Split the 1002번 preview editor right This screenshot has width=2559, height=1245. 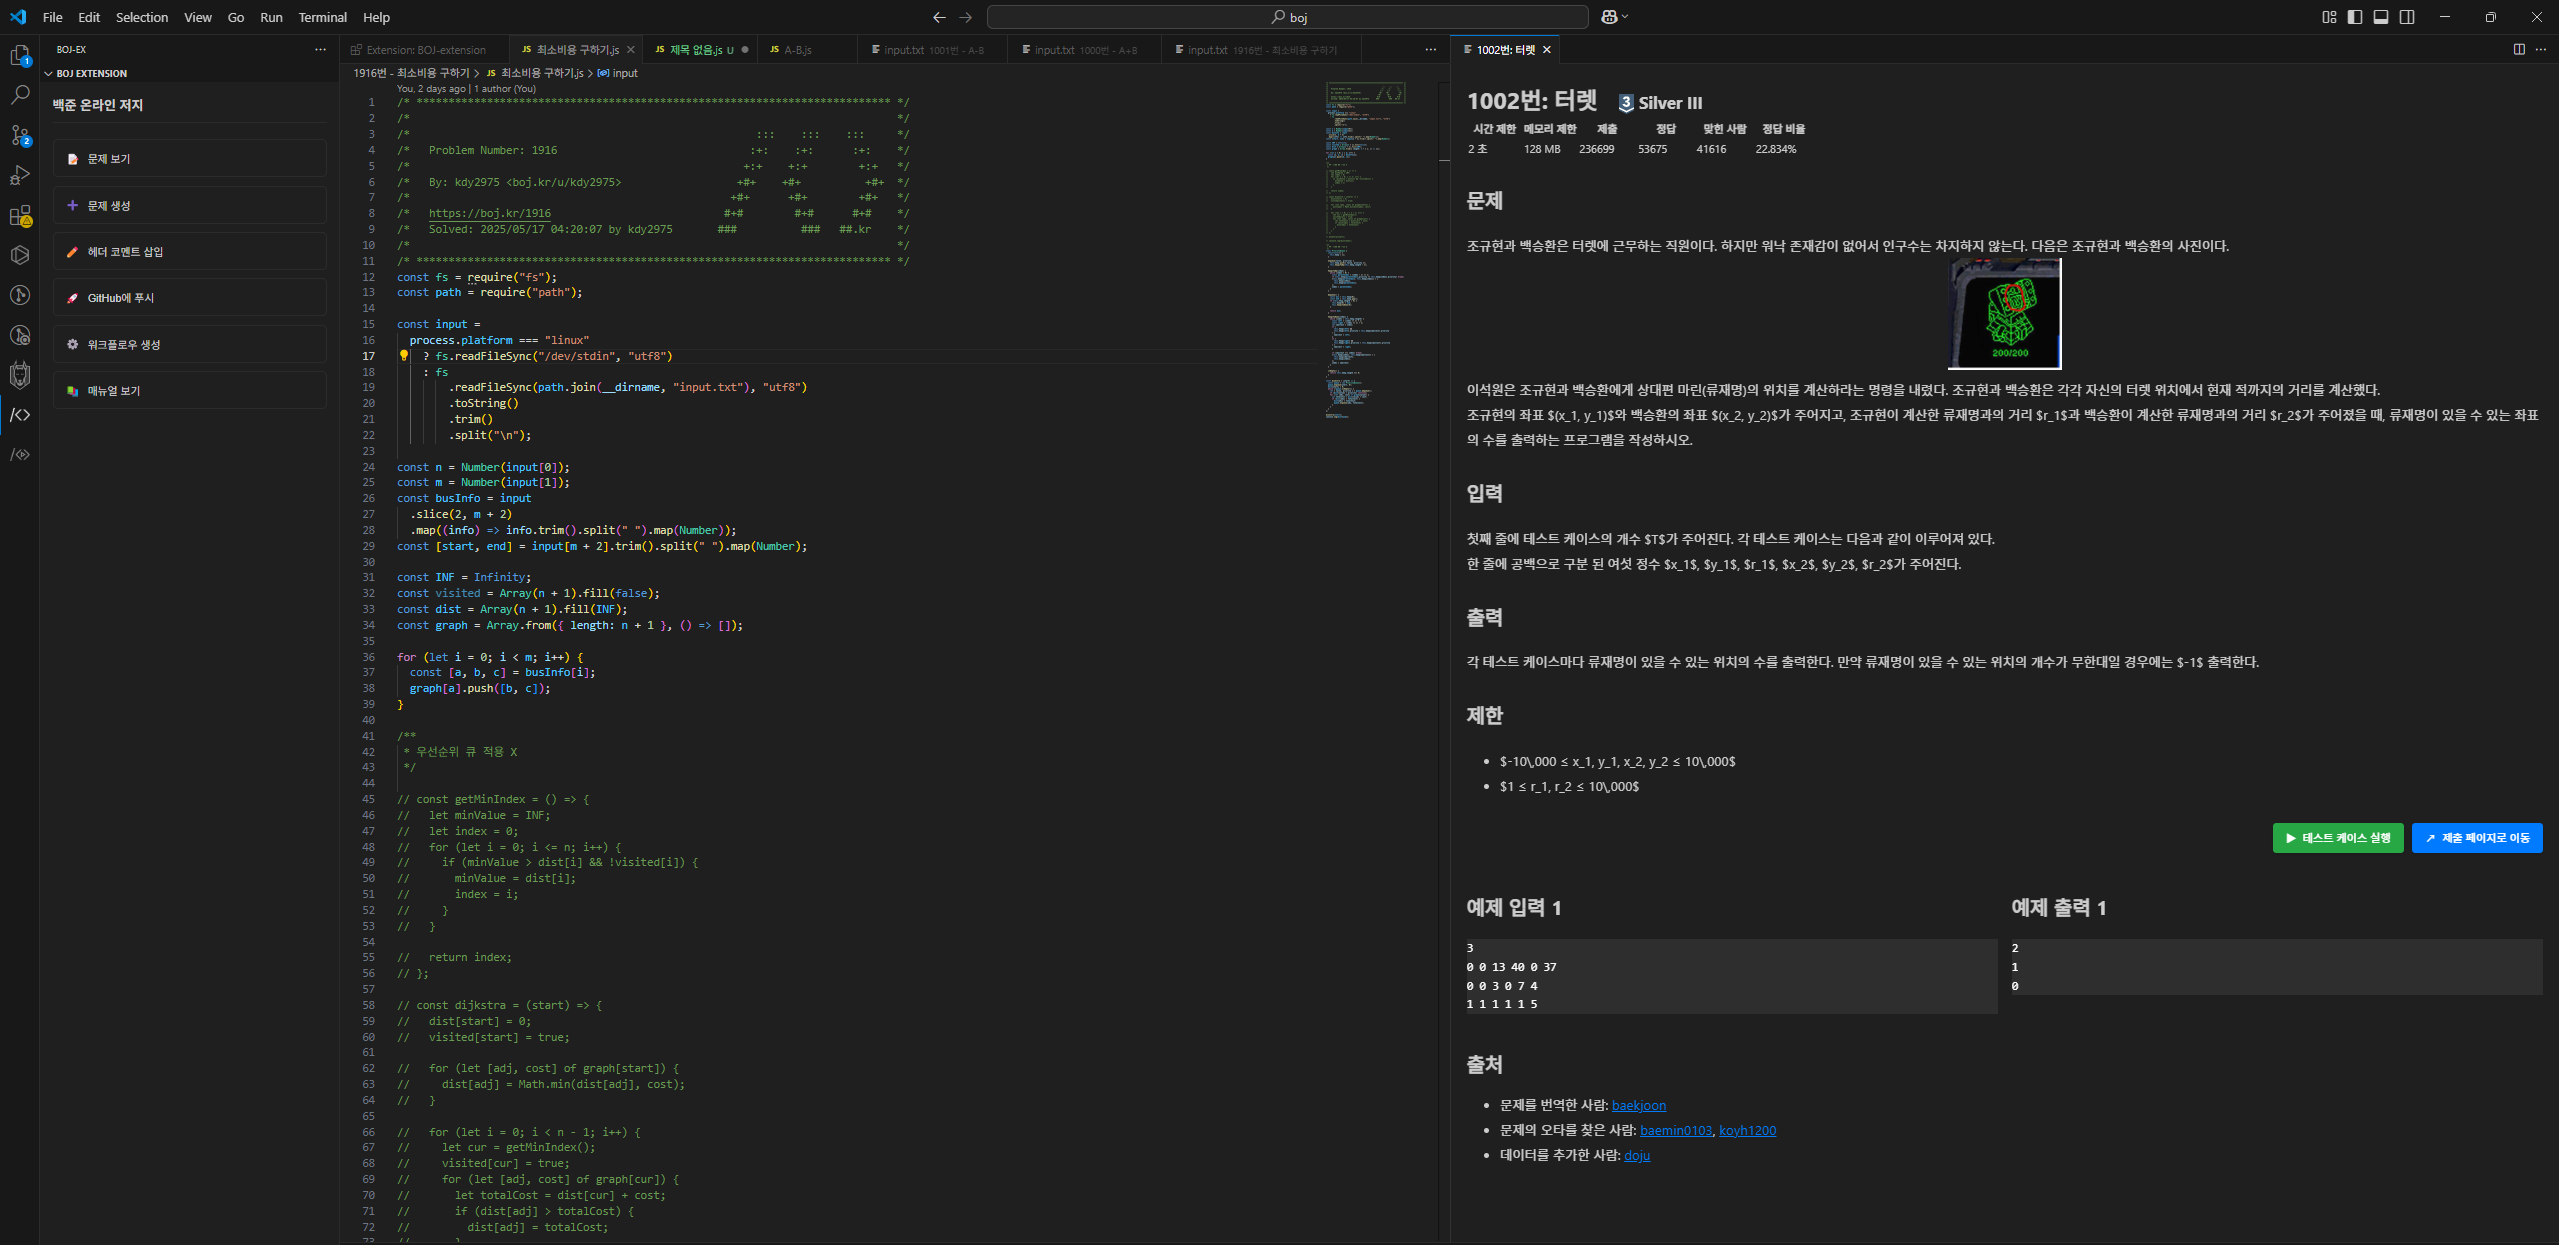click(x=2518, y=49)
